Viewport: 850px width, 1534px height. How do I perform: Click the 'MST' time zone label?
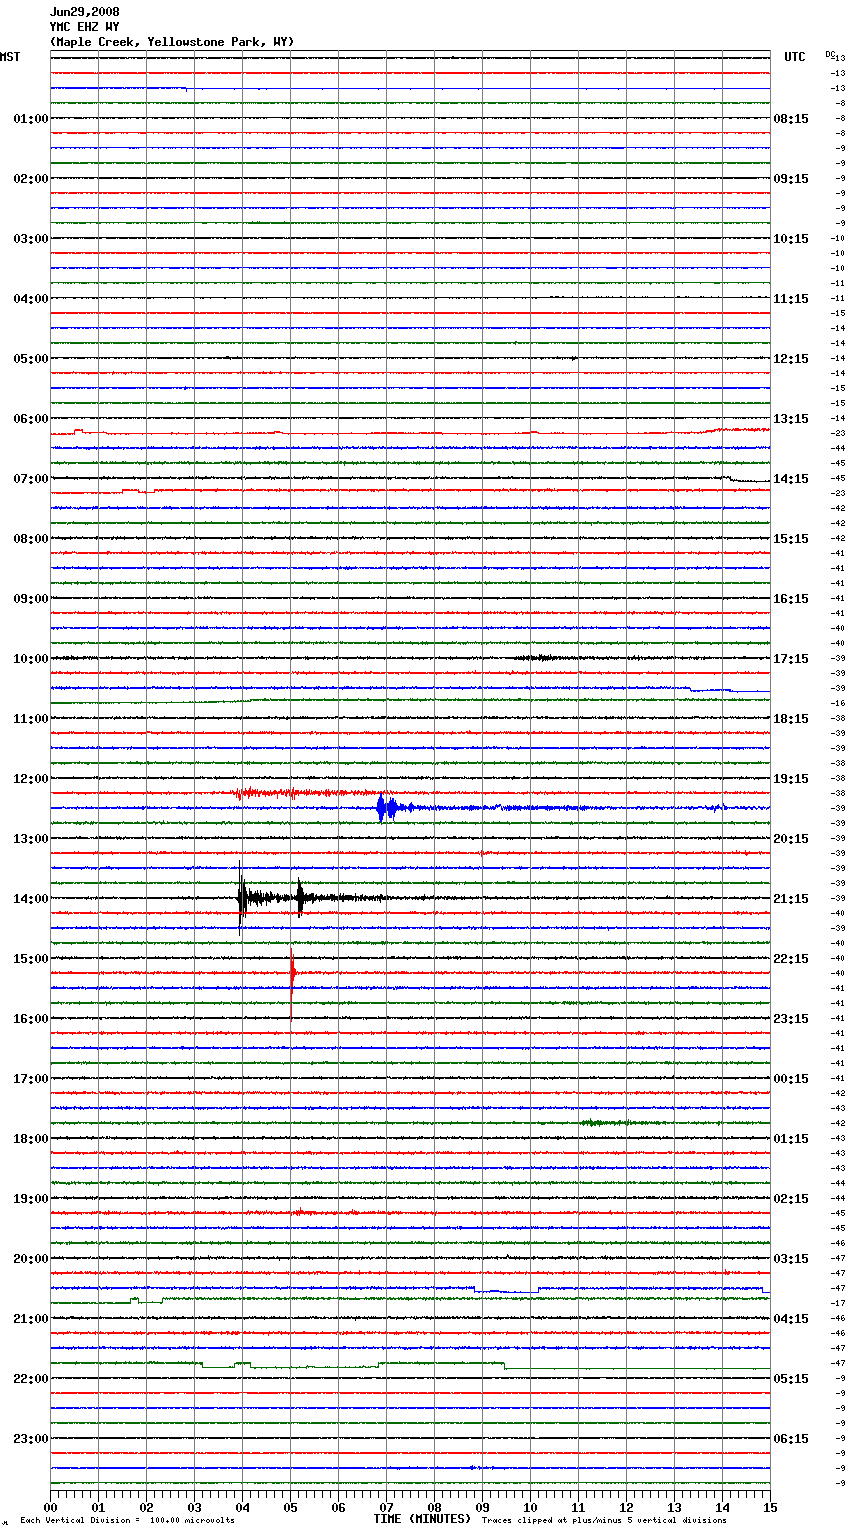(x=10, y=57)
